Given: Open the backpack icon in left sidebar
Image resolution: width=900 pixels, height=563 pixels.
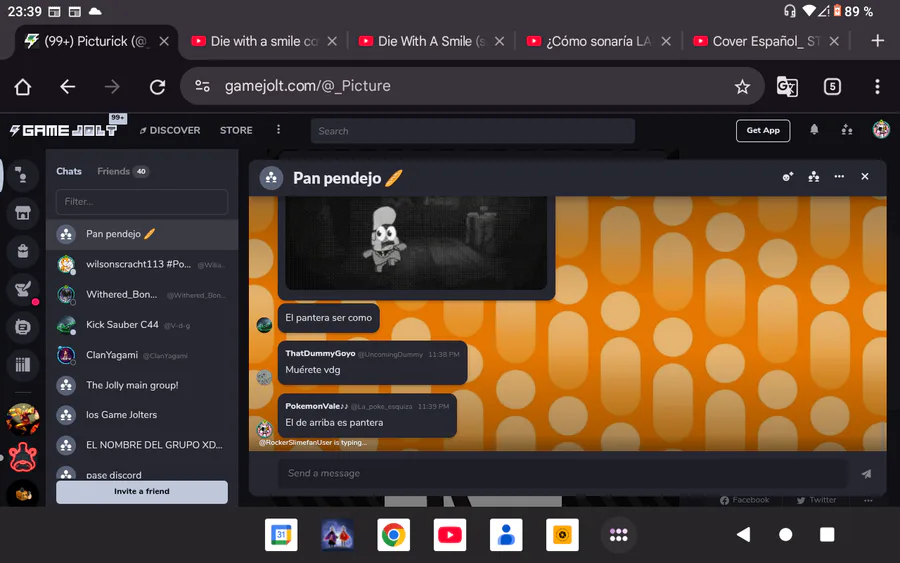Looking at the screenshot, I should (x=23, y=251).
